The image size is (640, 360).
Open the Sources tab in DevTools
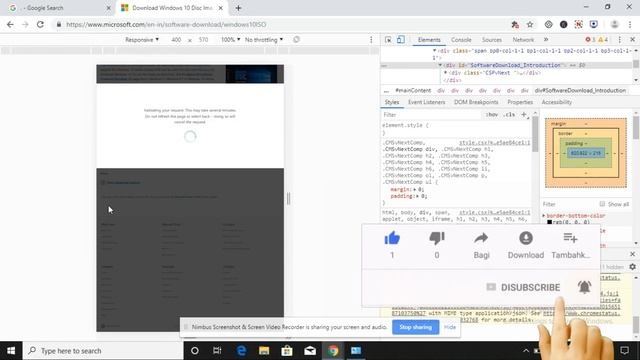tap(491, 40)
